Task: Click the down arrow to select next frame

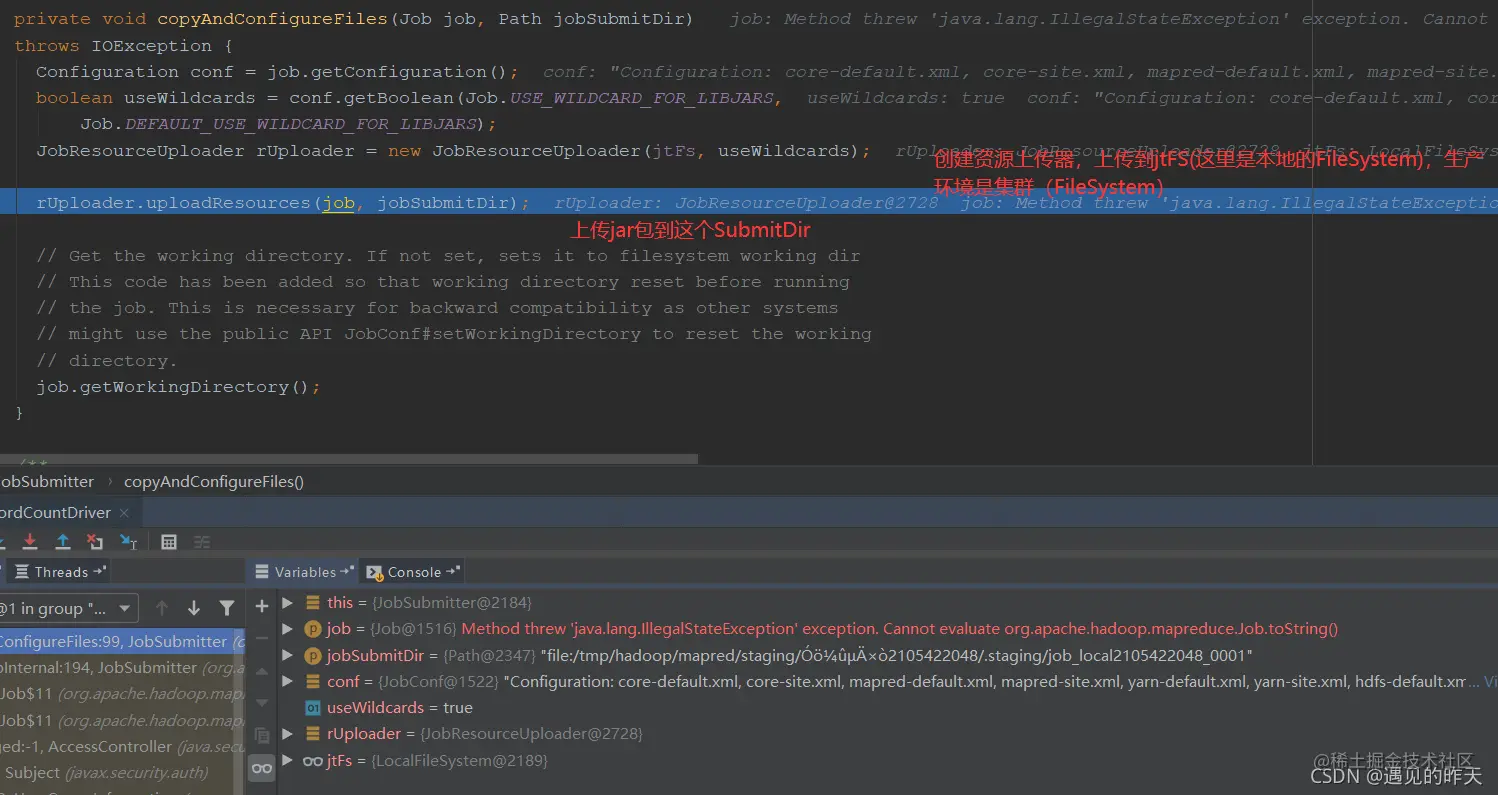Action: [194, 608]
